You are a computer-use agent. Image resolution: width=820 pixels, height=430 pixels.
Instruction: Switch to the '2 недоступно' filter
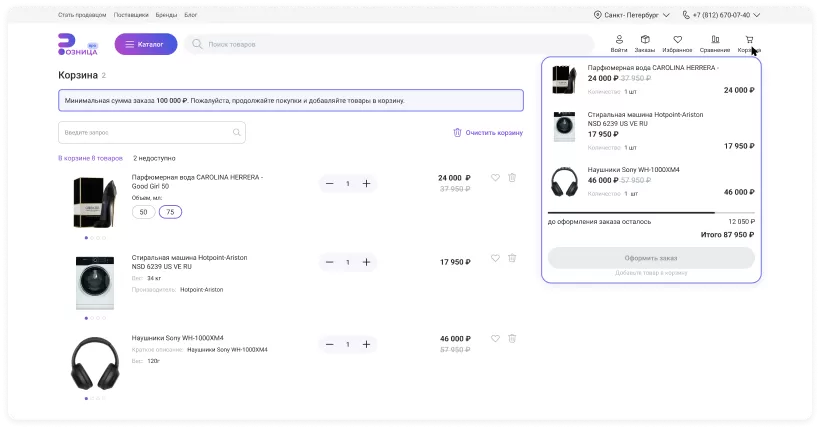coord(154,158)
